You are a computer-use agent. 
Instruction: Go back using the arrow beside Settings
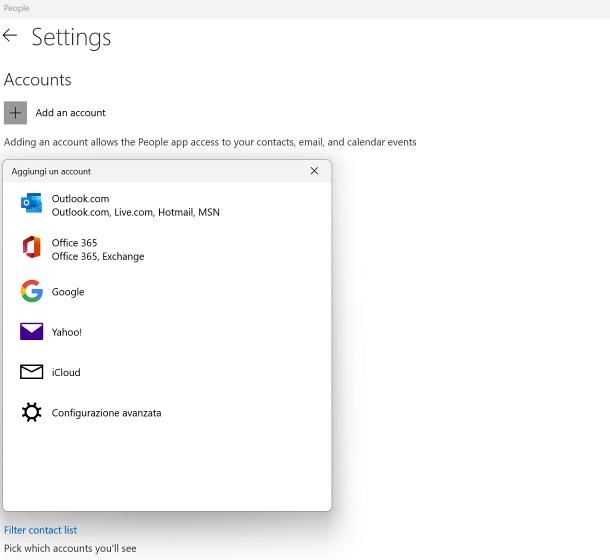coord(10,35)
